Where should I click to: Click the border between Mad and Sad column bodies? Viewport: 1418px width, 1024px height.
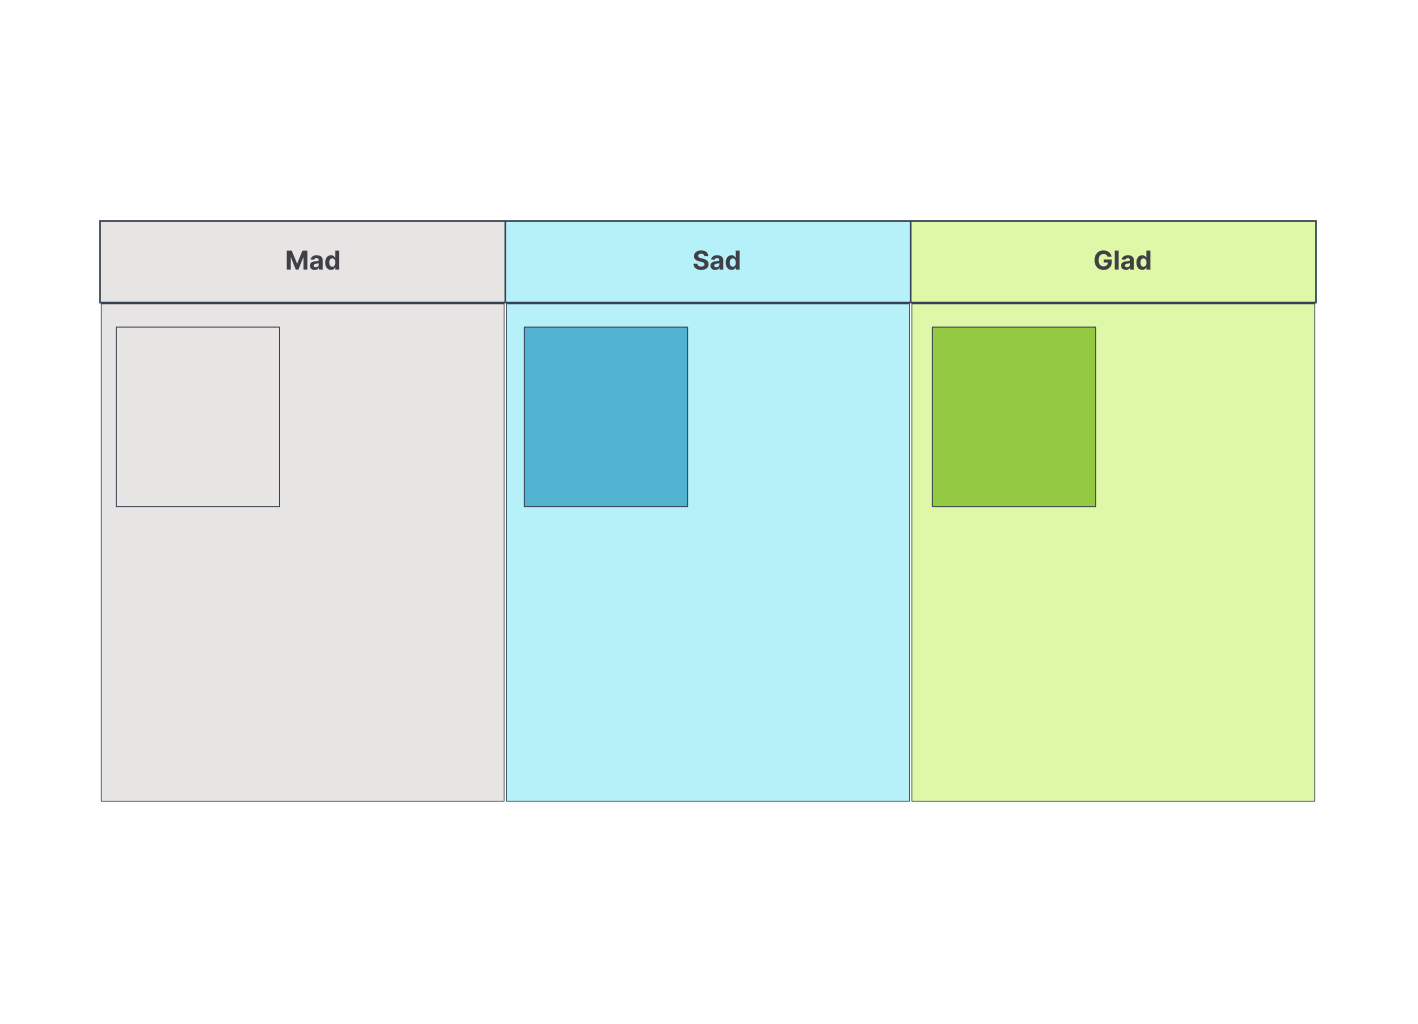click(x=505, y=600)
